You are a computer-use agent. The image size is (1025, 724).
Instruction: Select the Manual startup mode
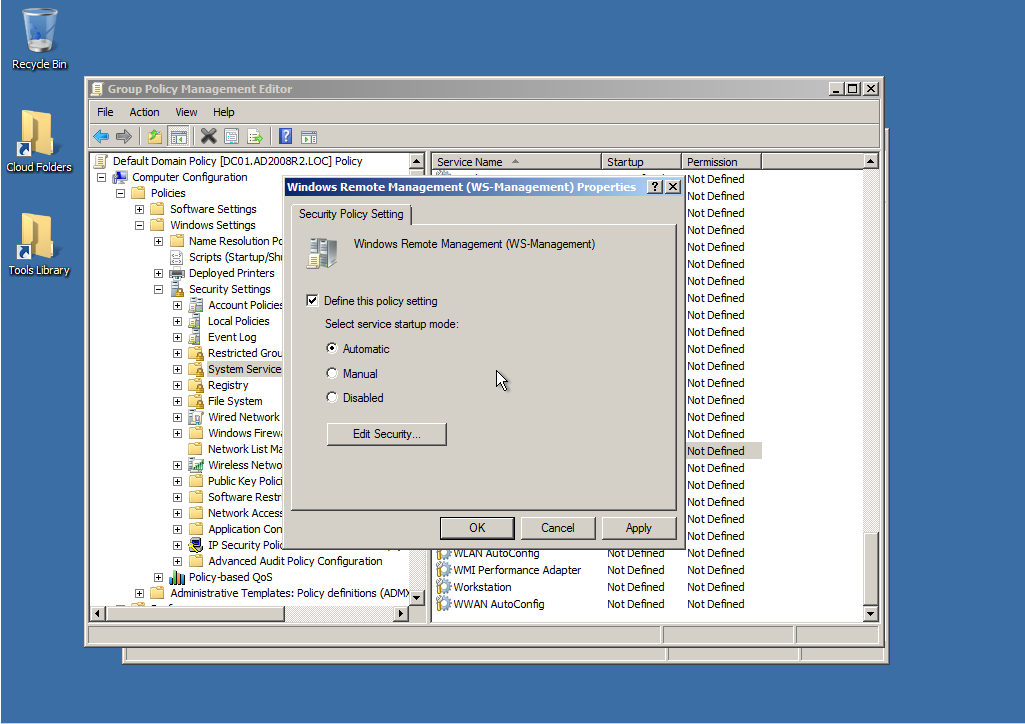333,374
